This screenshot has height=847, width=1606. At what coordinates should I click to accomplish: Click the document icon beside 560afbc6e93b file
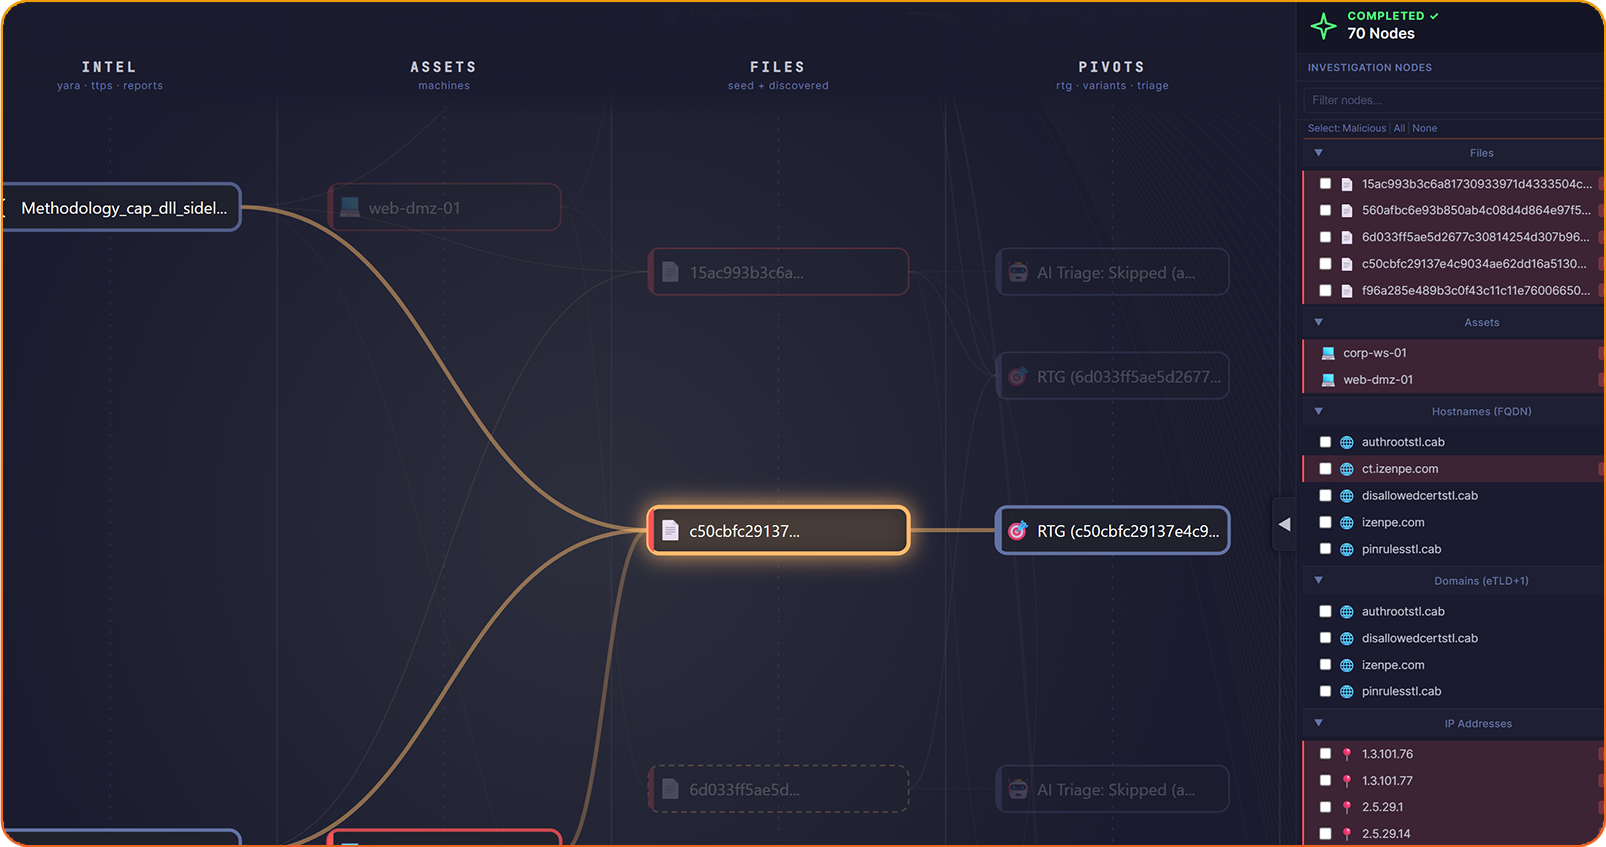pos(1347,211)
